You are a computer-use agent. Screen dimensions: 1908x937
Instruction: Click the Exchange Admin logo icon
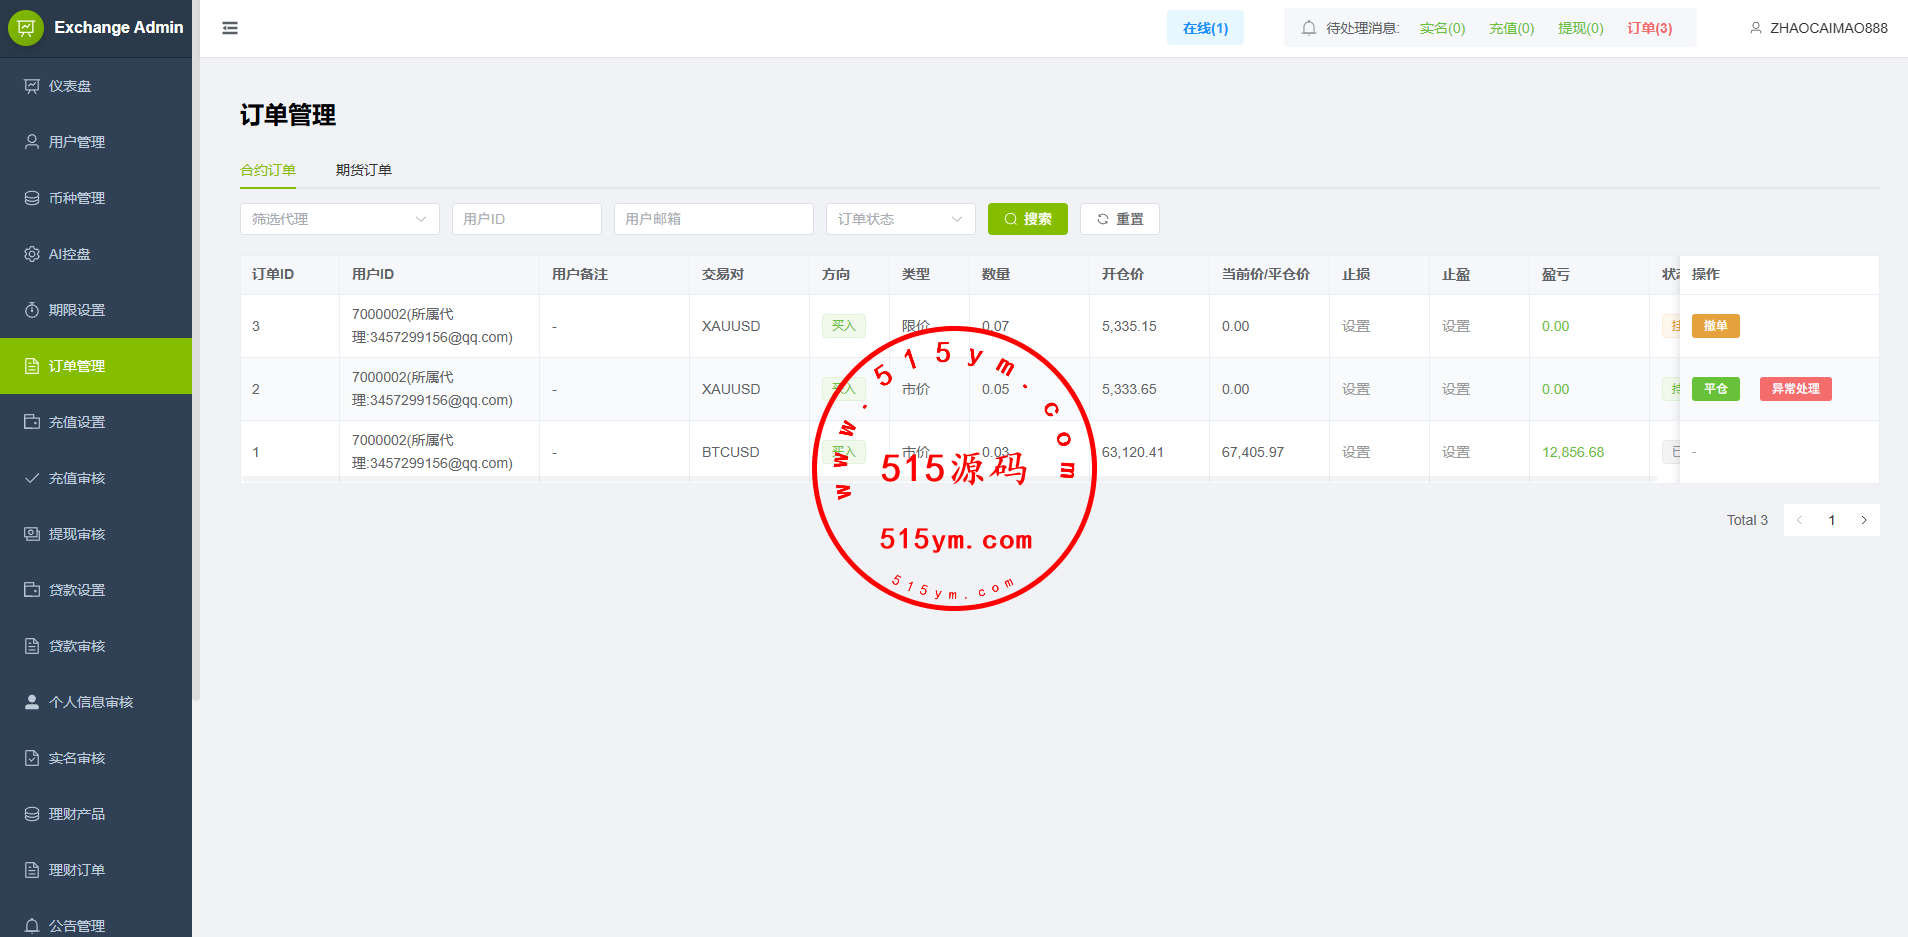pyautogui.click(x=26, y=28)
